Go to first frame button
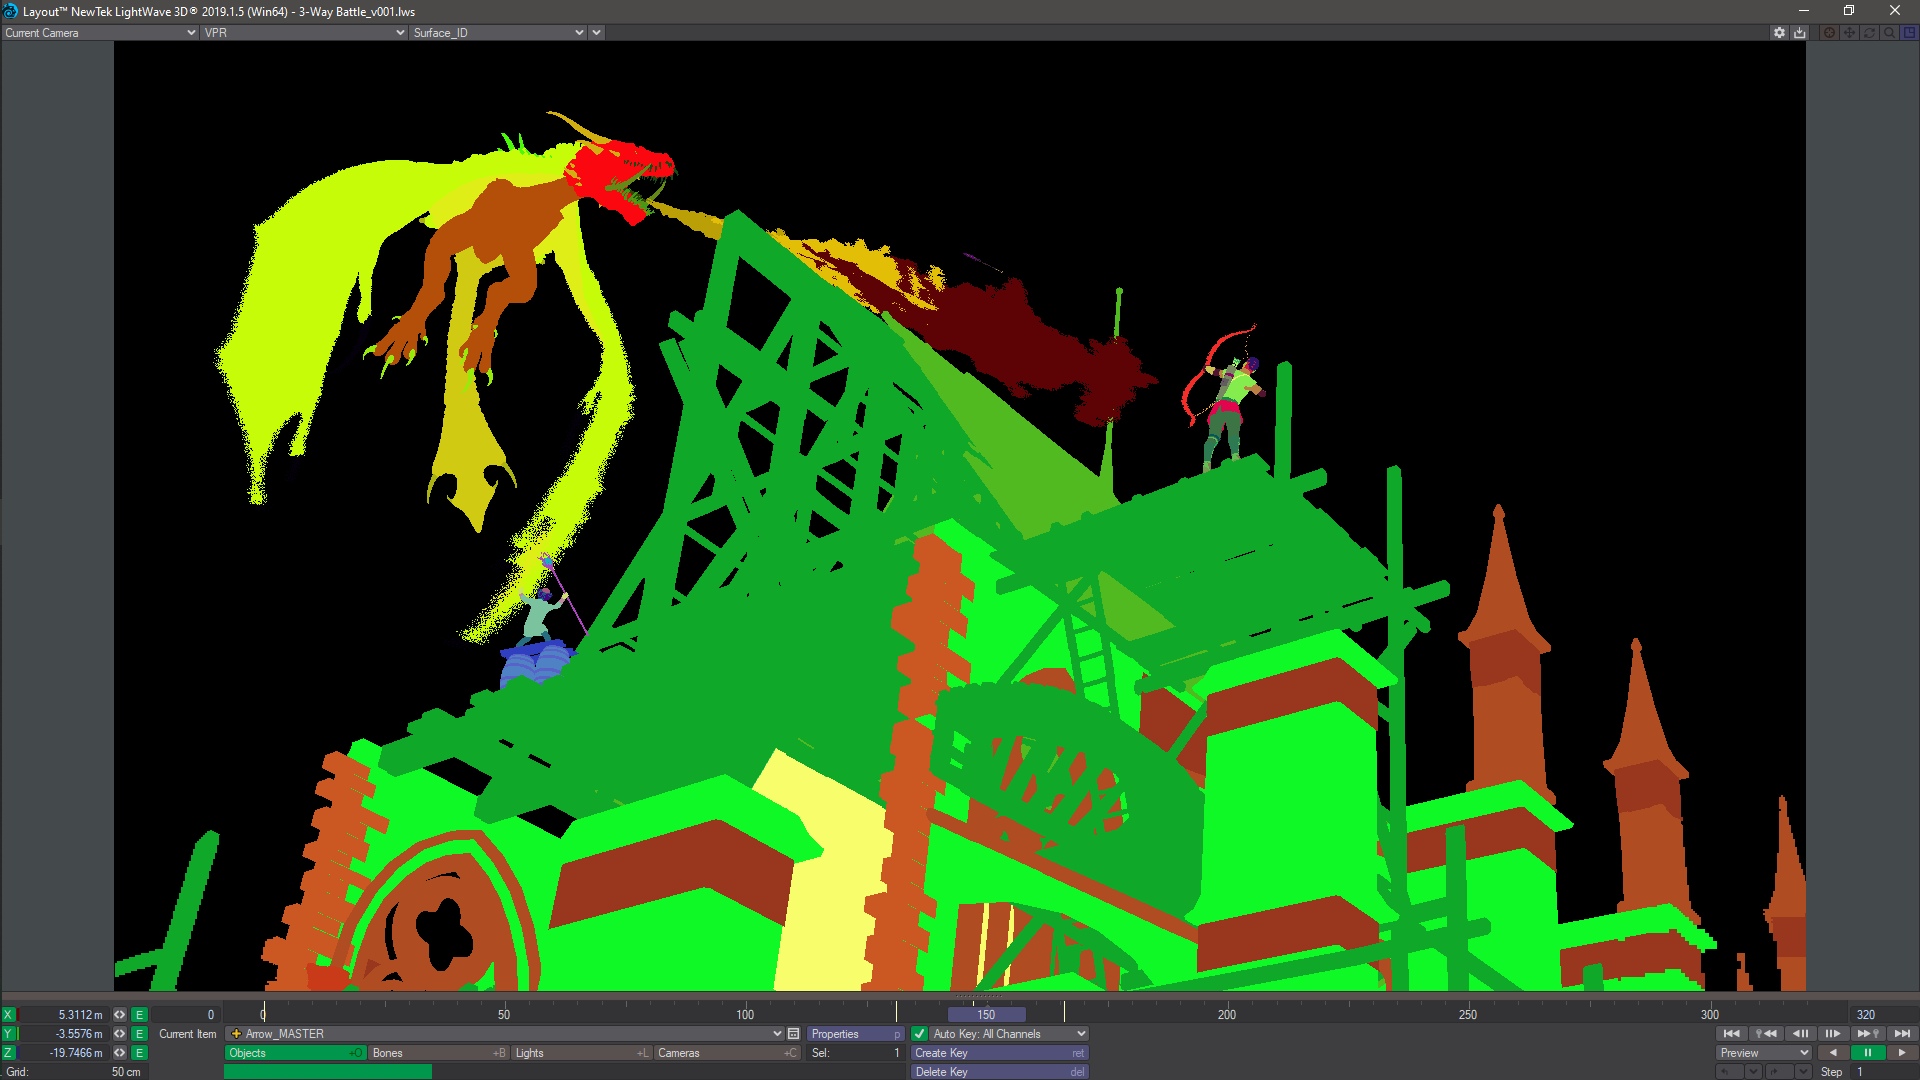 1732,1034
